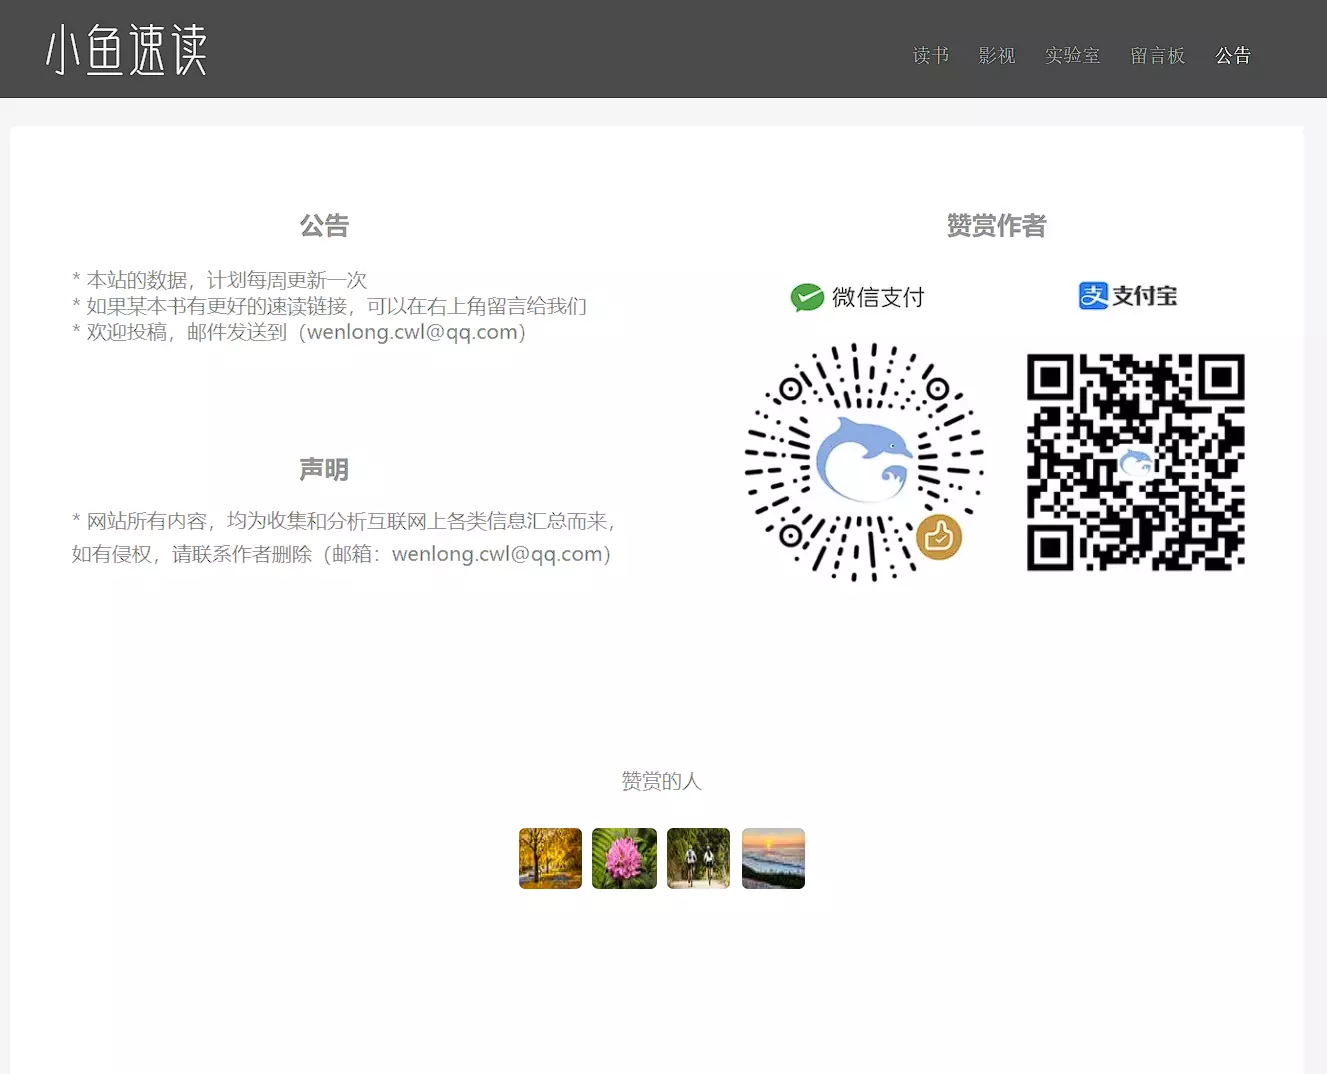Select the autumn trees supporter avatar
The image size is (1327, 1074).
click(550, 858)
